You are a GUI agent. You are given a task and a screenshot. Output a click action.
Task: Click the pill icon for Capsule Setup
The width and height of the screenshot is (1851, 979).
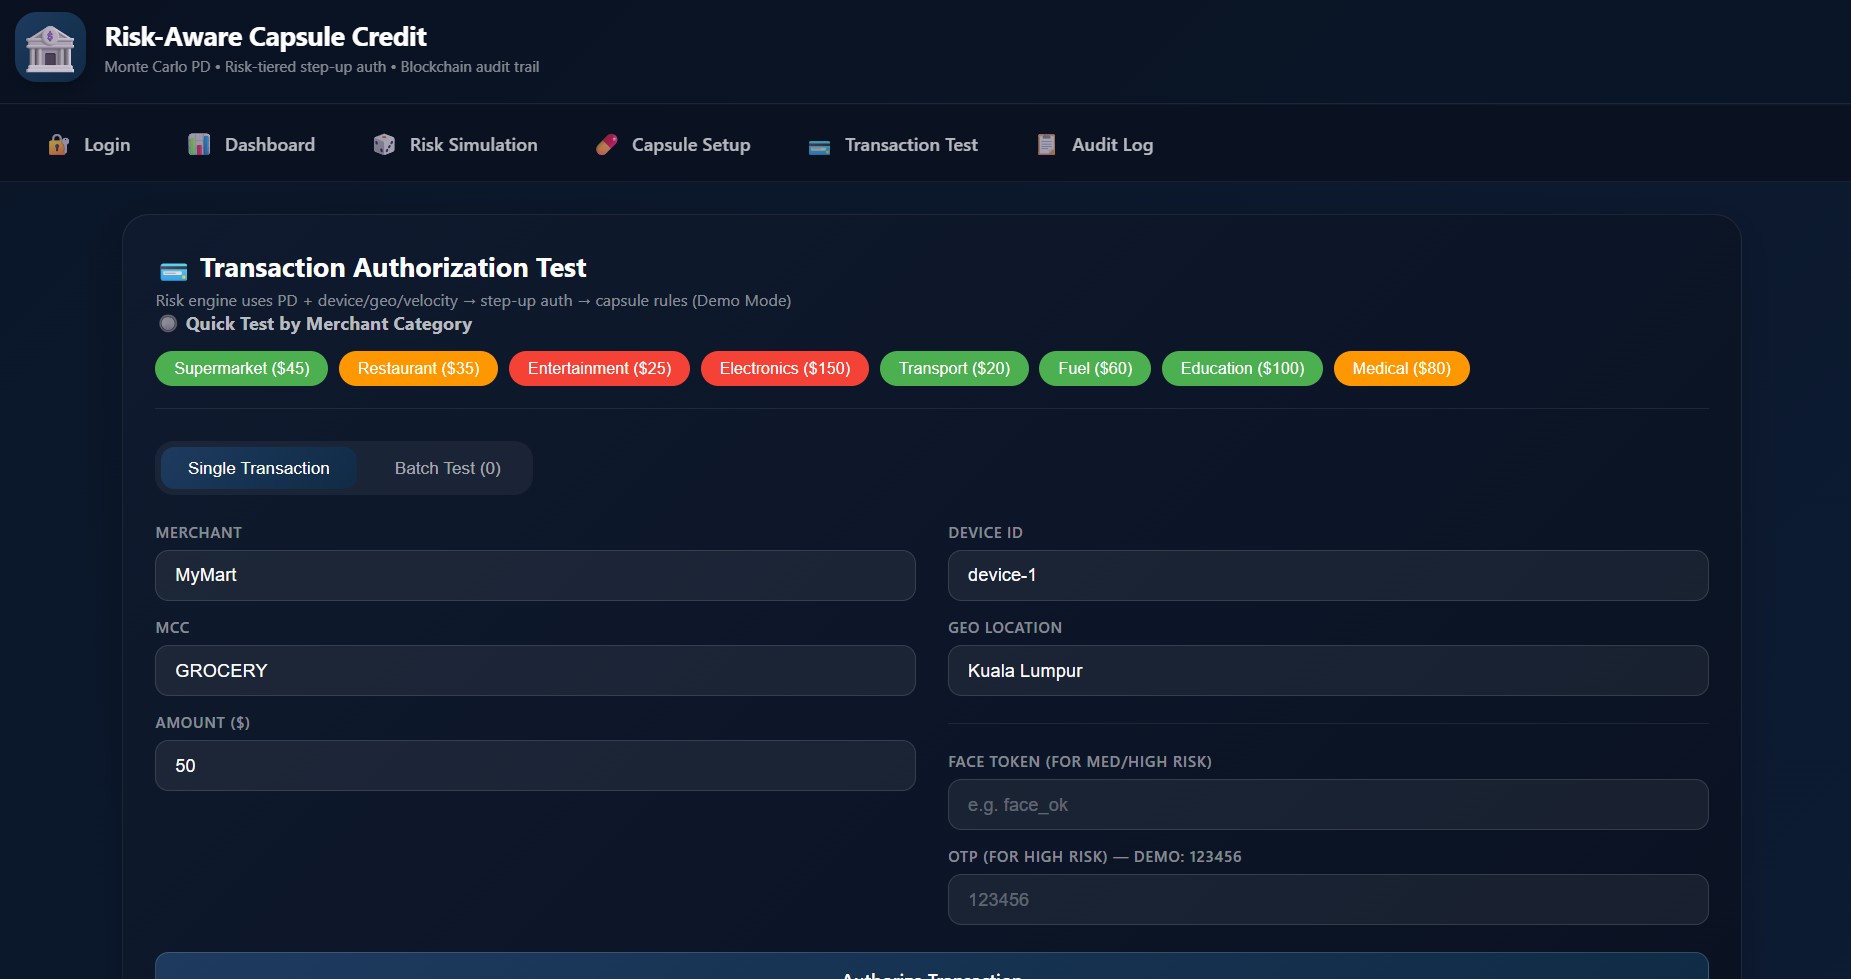click(606, 145)
